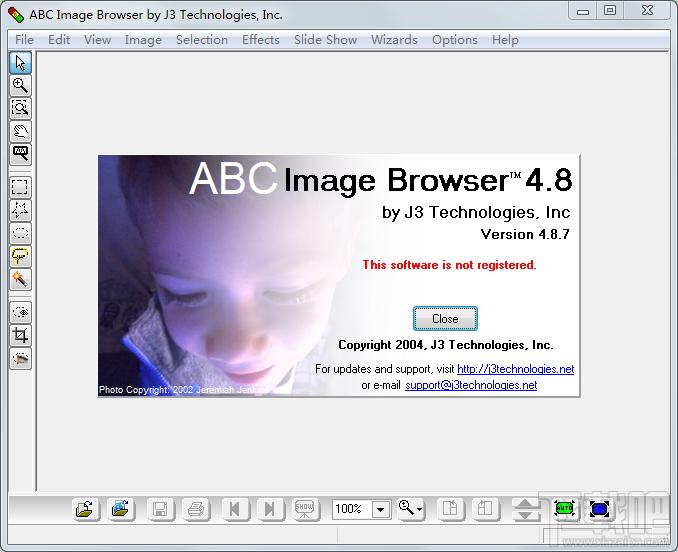This screenshot has width=678, height=552.
Task: Open the Options menu
Action: pyautogui.click(x=455, y=40)
